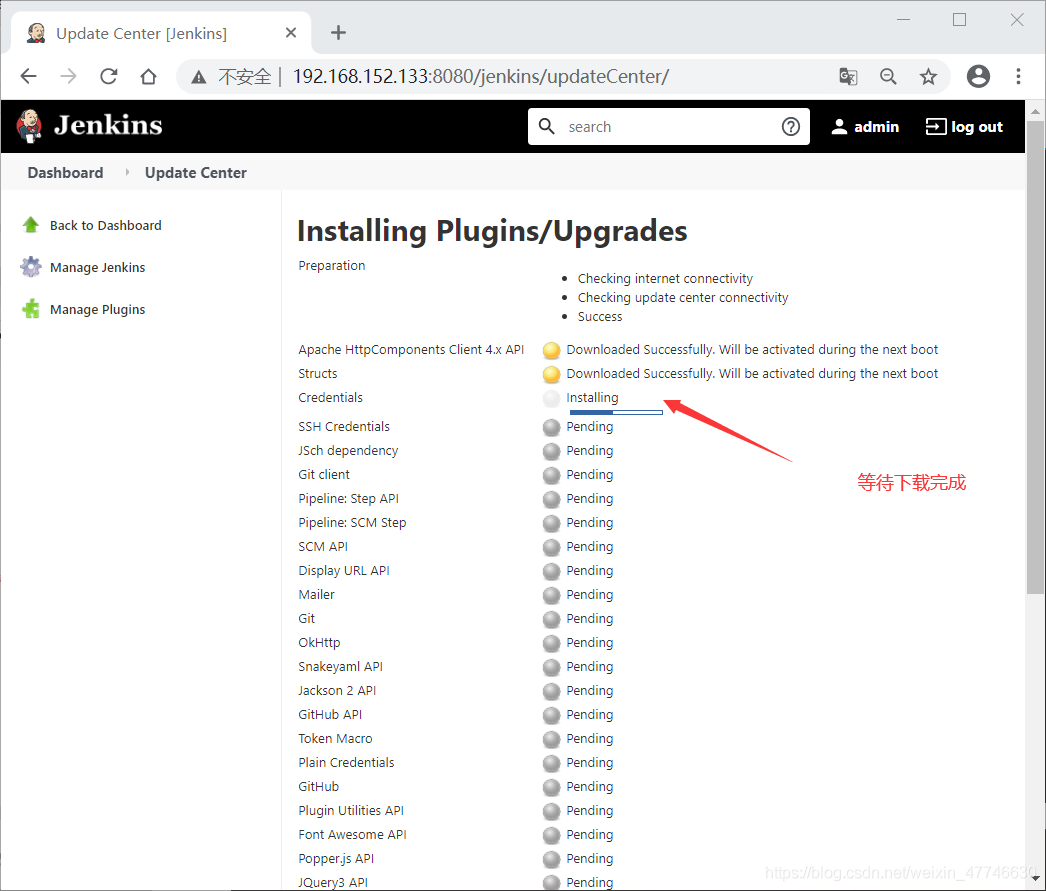This screenshot has height=891, width=1046.
Task: Click the Credentials installing progress bar
Action: [616, 412]
